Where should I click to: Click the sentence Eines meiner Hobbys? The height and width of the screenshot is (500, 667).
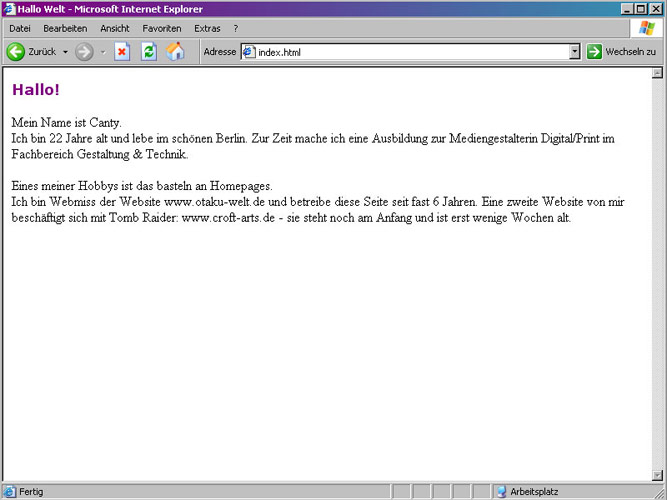142,186
